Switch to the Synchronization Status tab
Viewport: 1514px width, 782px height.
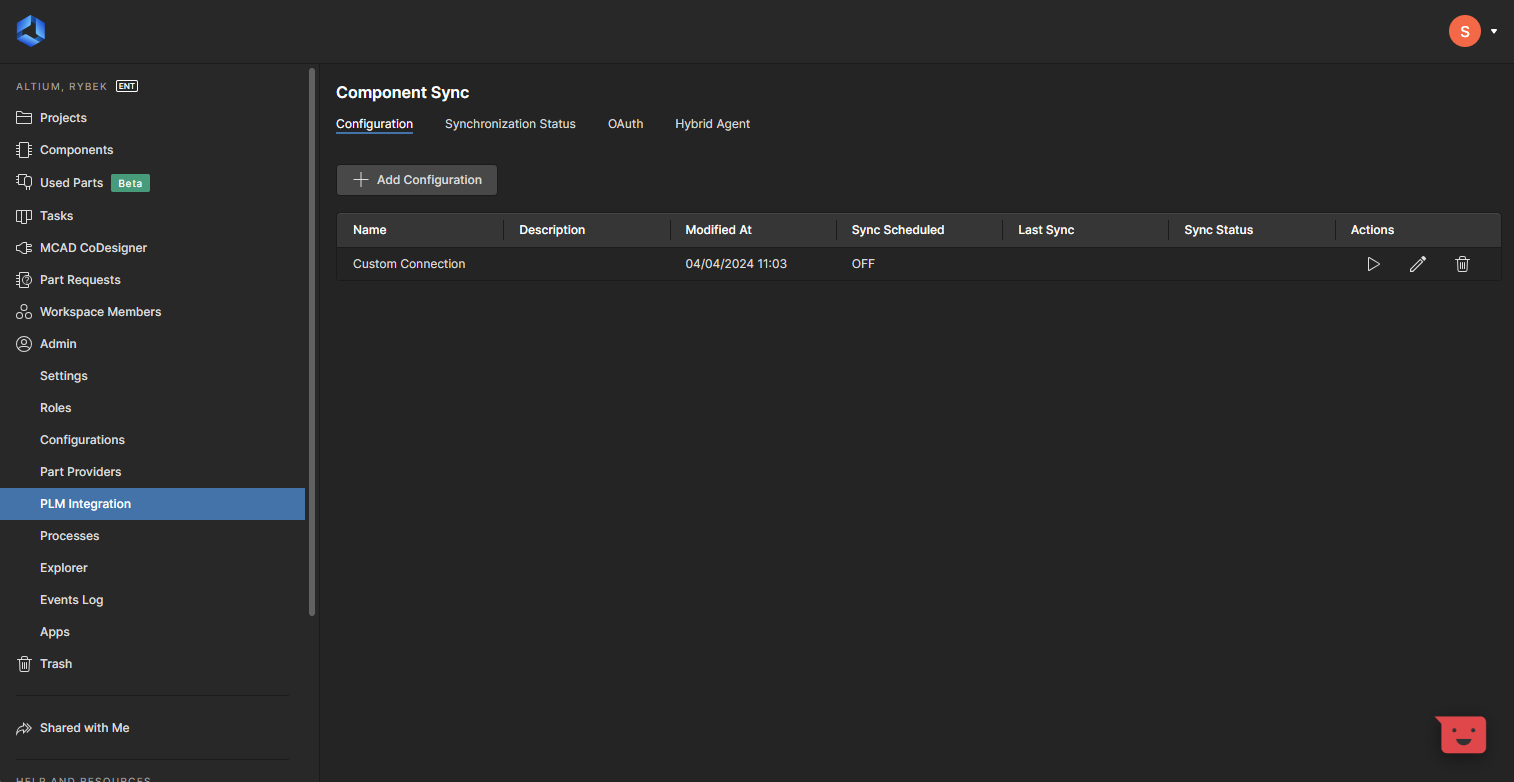point(510,124)
